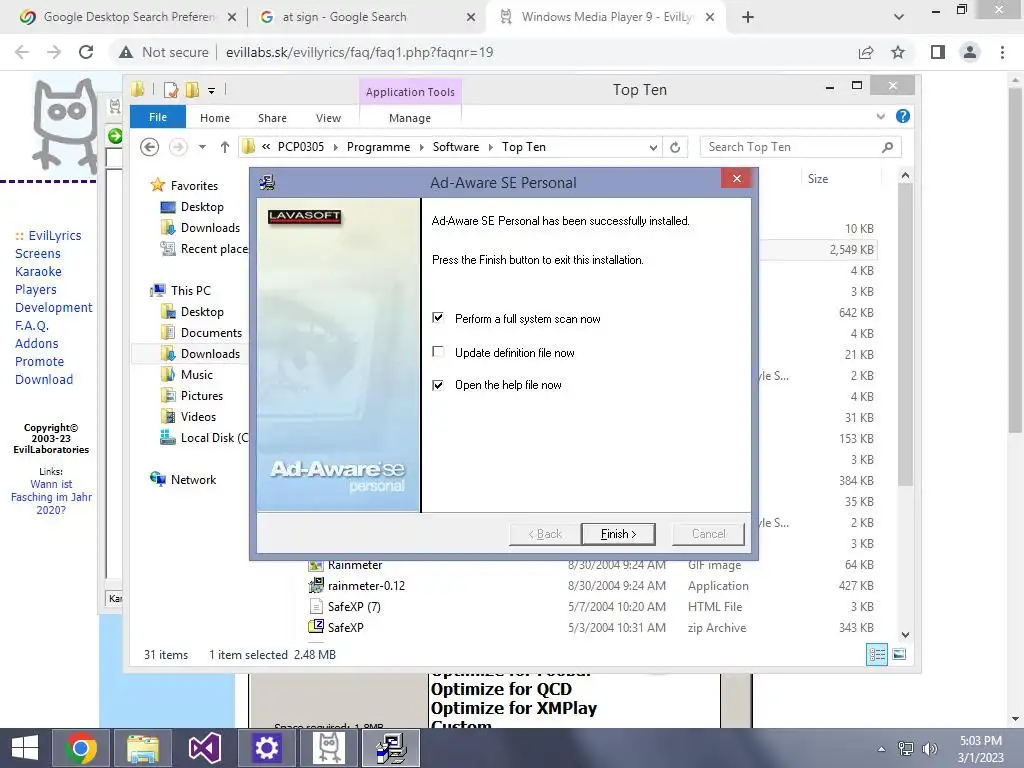Open the Manage ribbon tab

[x=410, y=118]
